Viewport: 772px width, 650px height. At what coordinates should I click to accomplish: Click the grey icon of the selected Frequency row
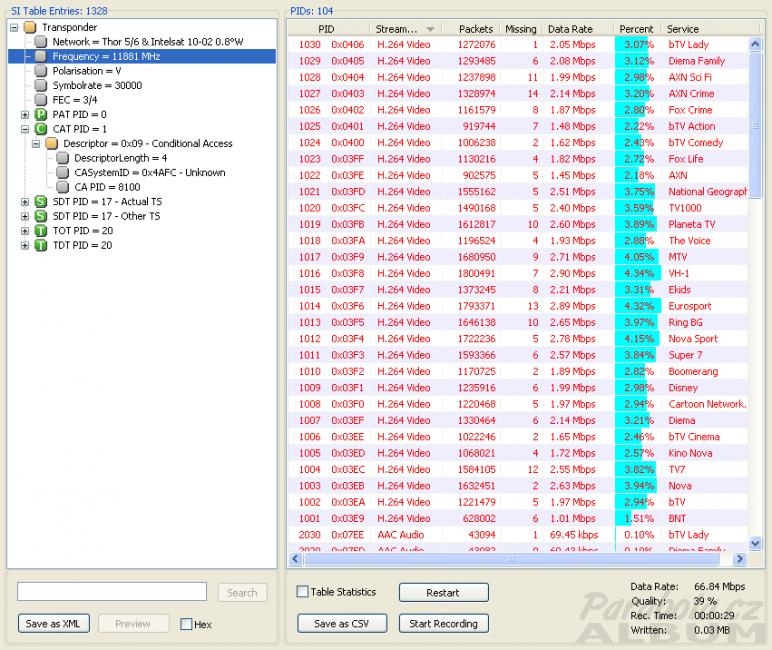(41, 56)
